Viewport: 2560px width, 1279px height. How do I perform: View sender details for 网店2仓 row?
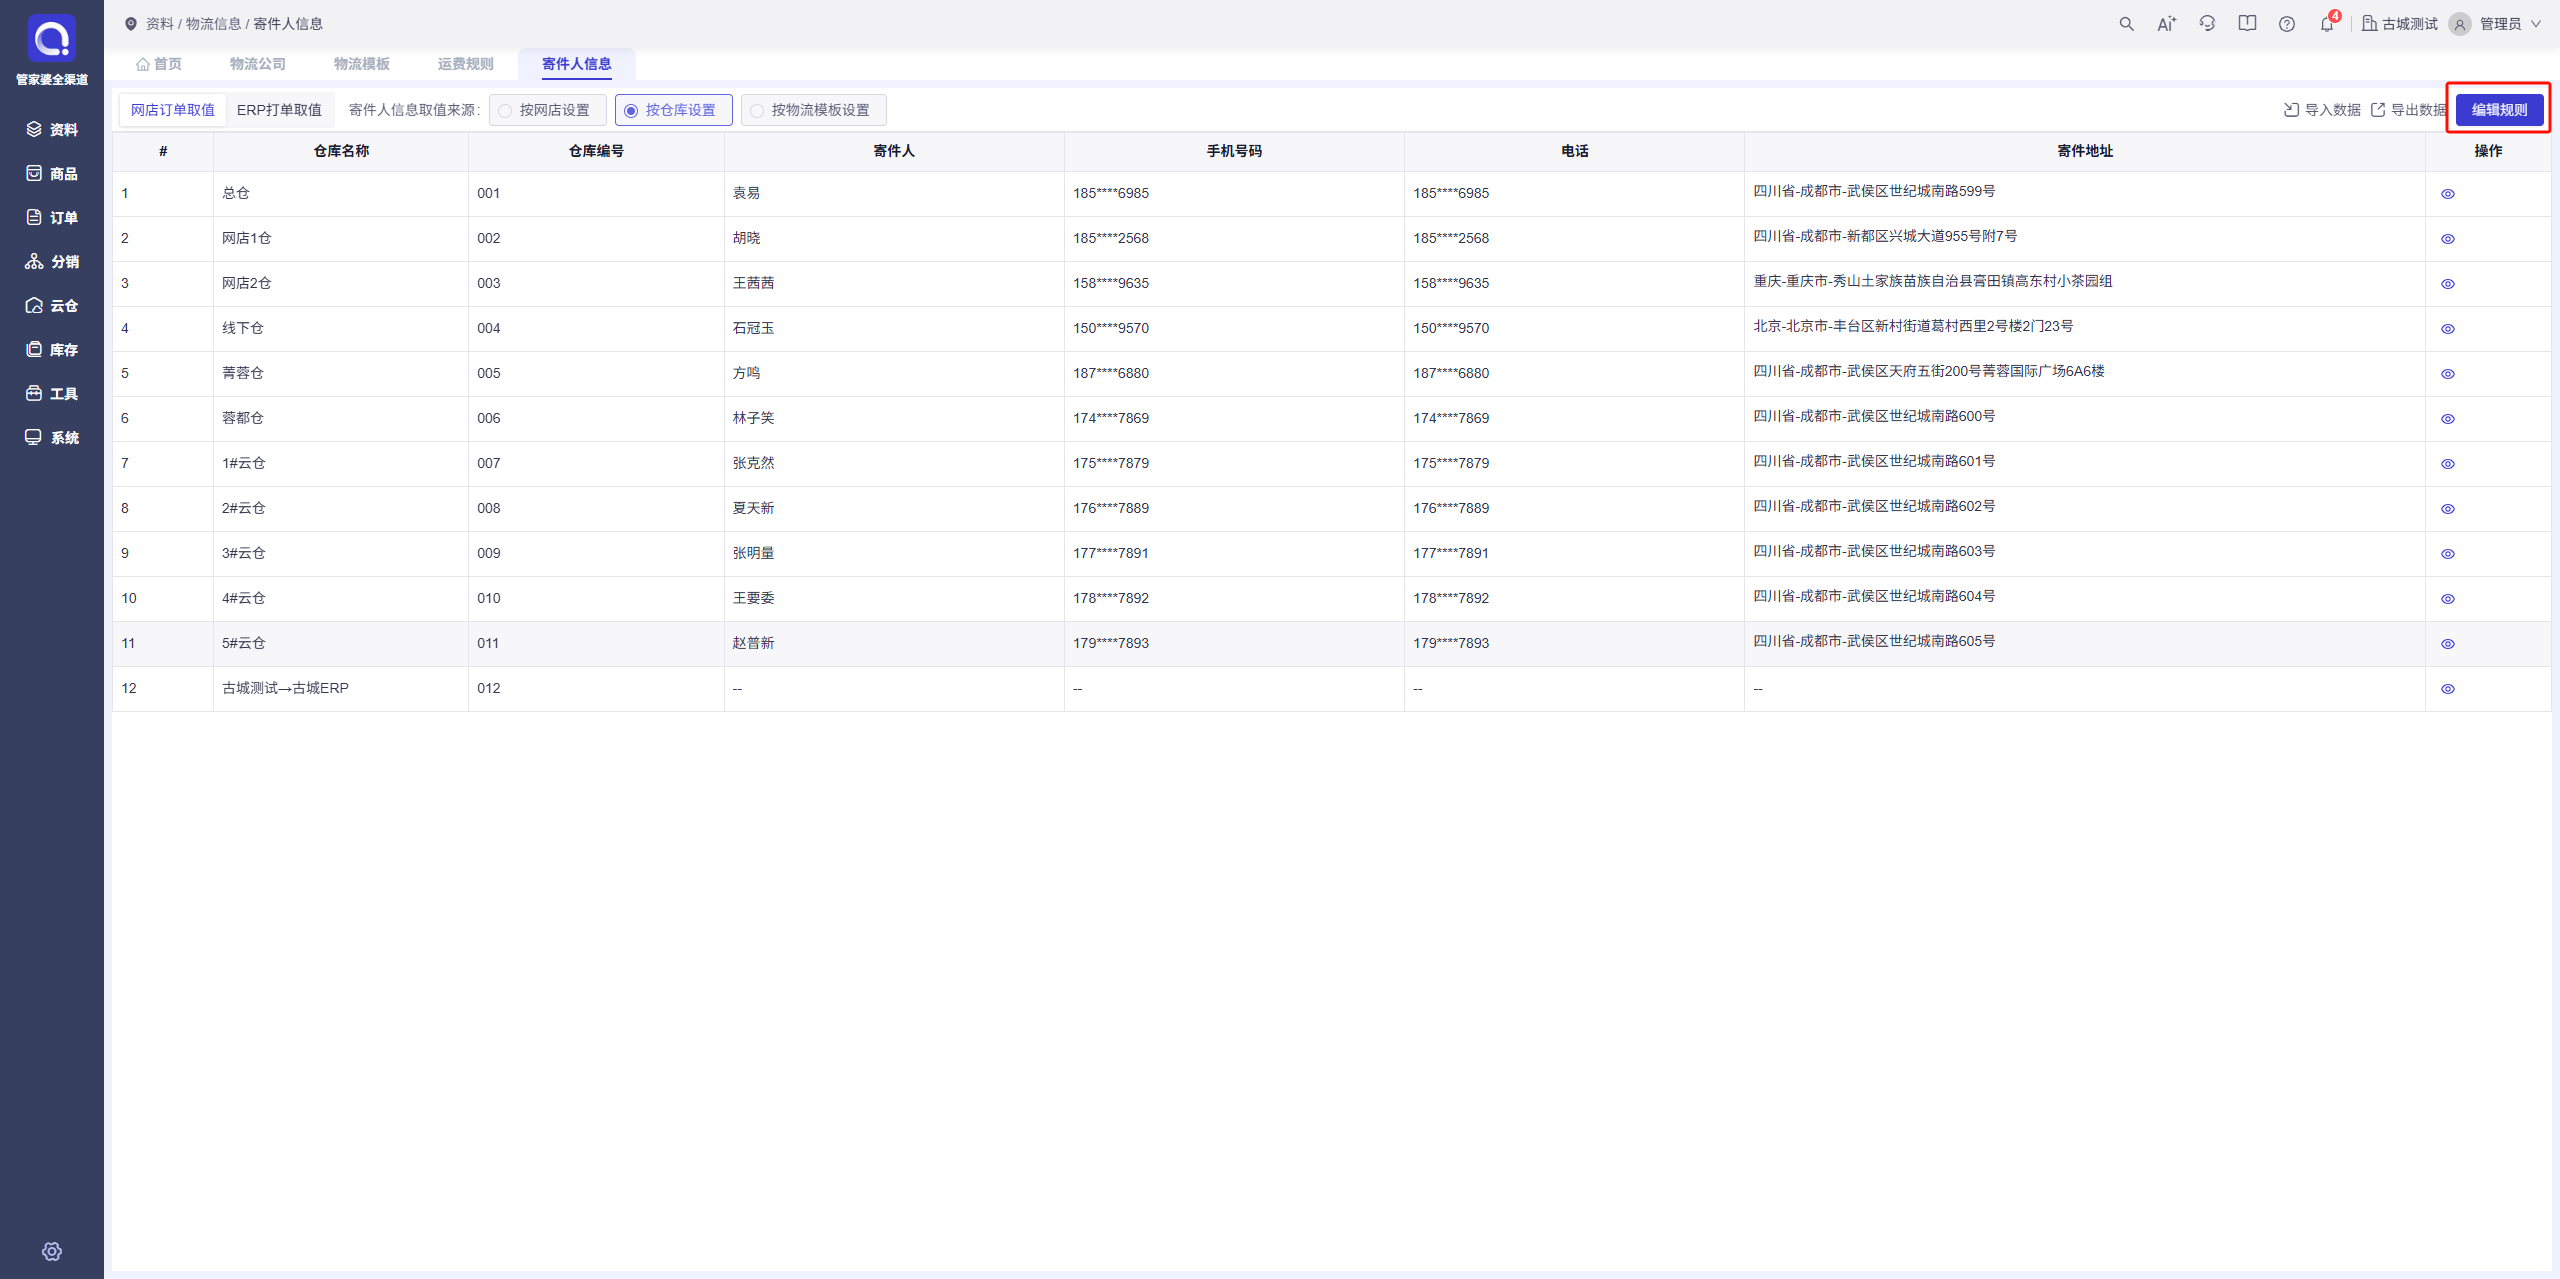(x=2447, y=284)
